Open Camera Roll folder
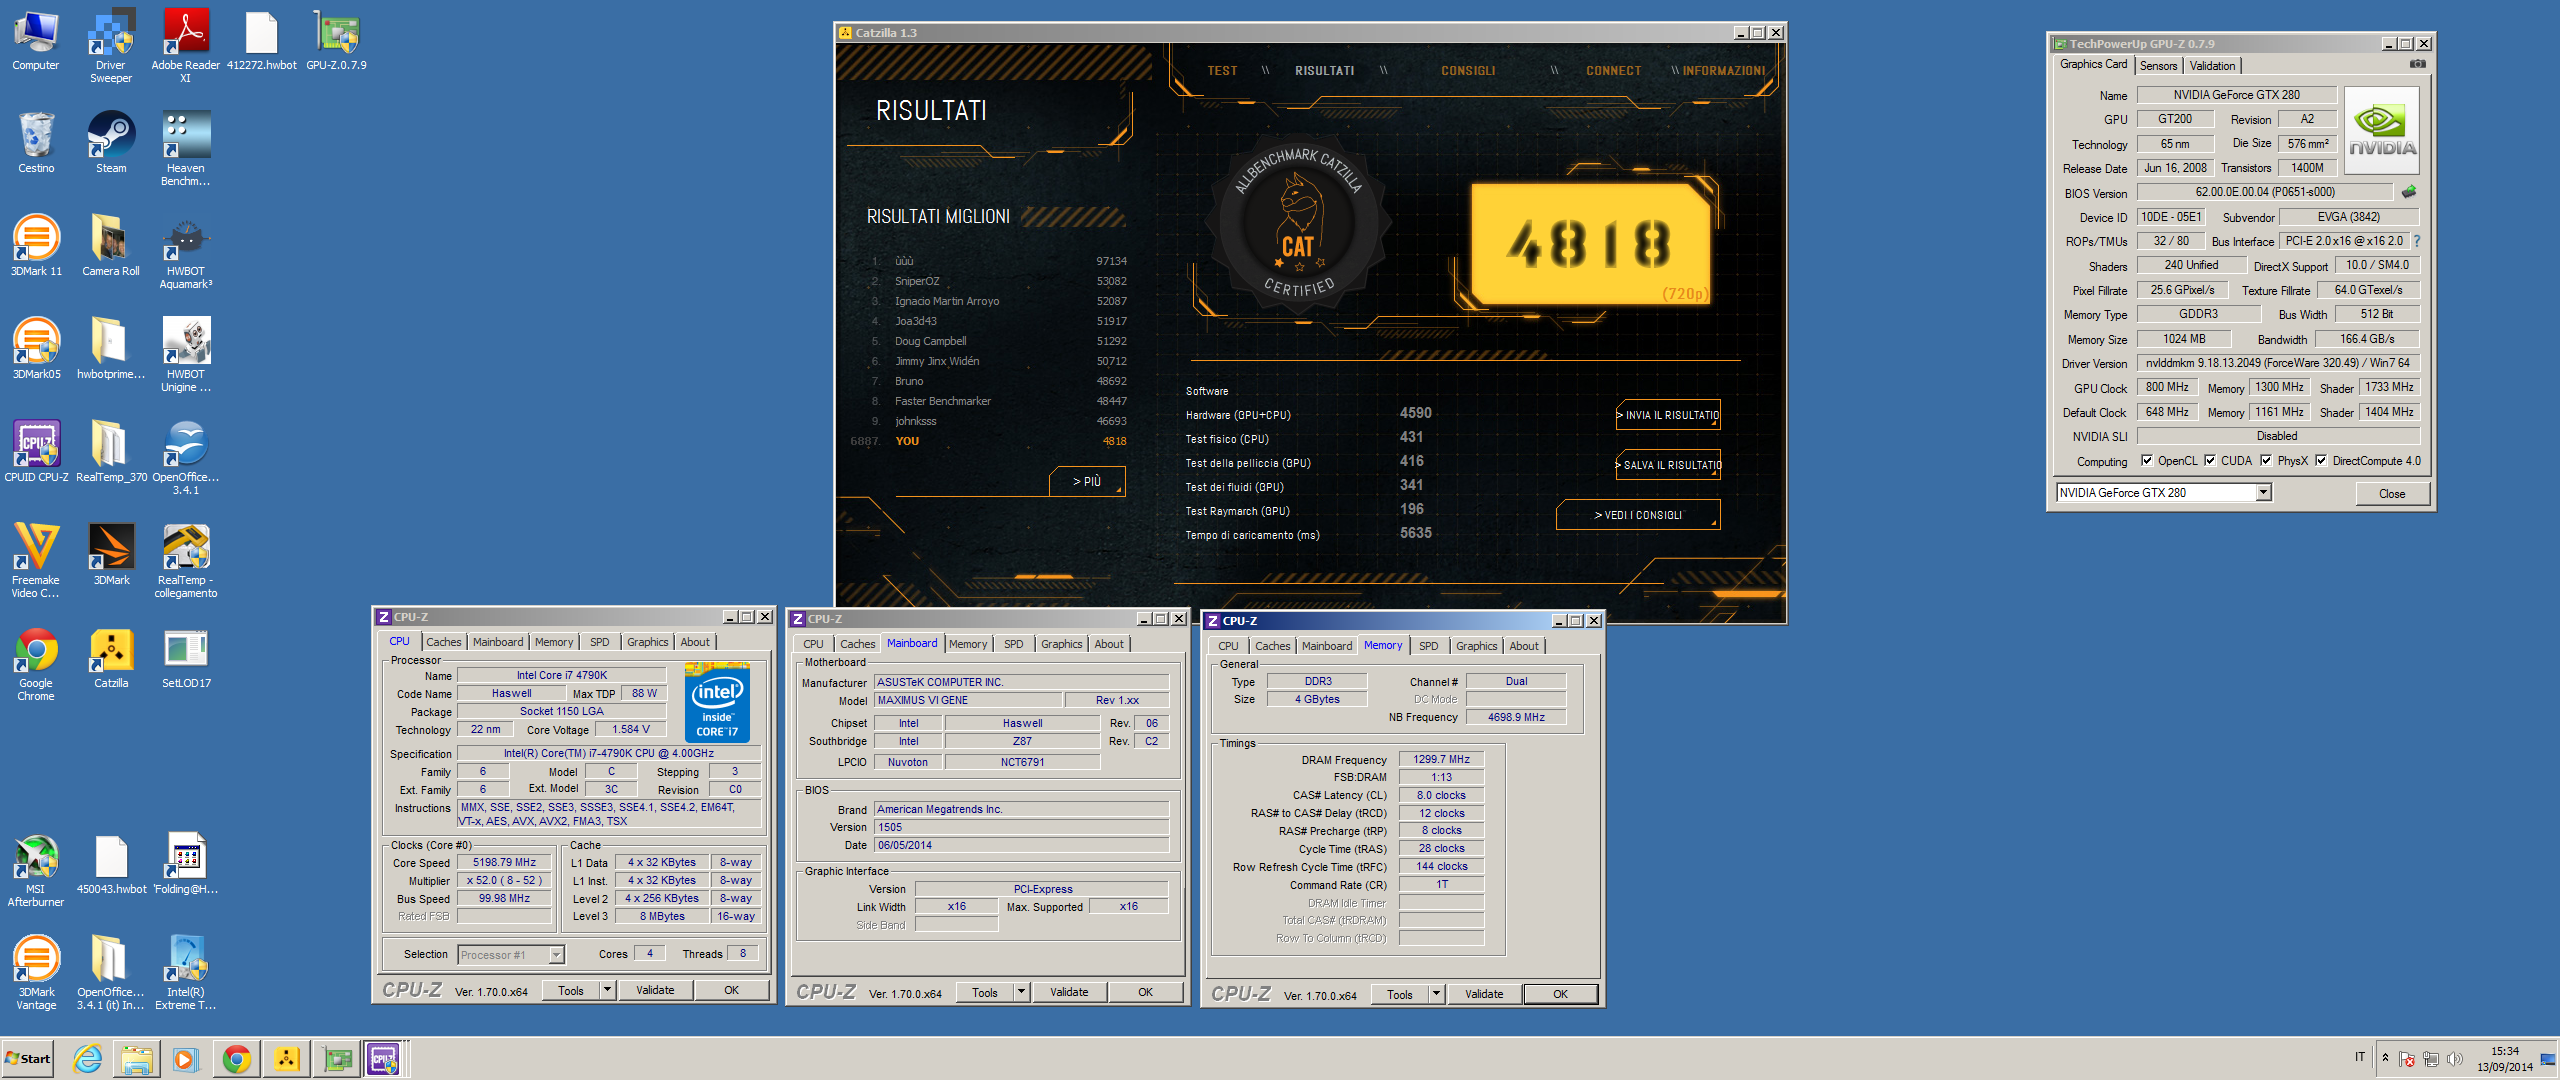 pos(111,246)
